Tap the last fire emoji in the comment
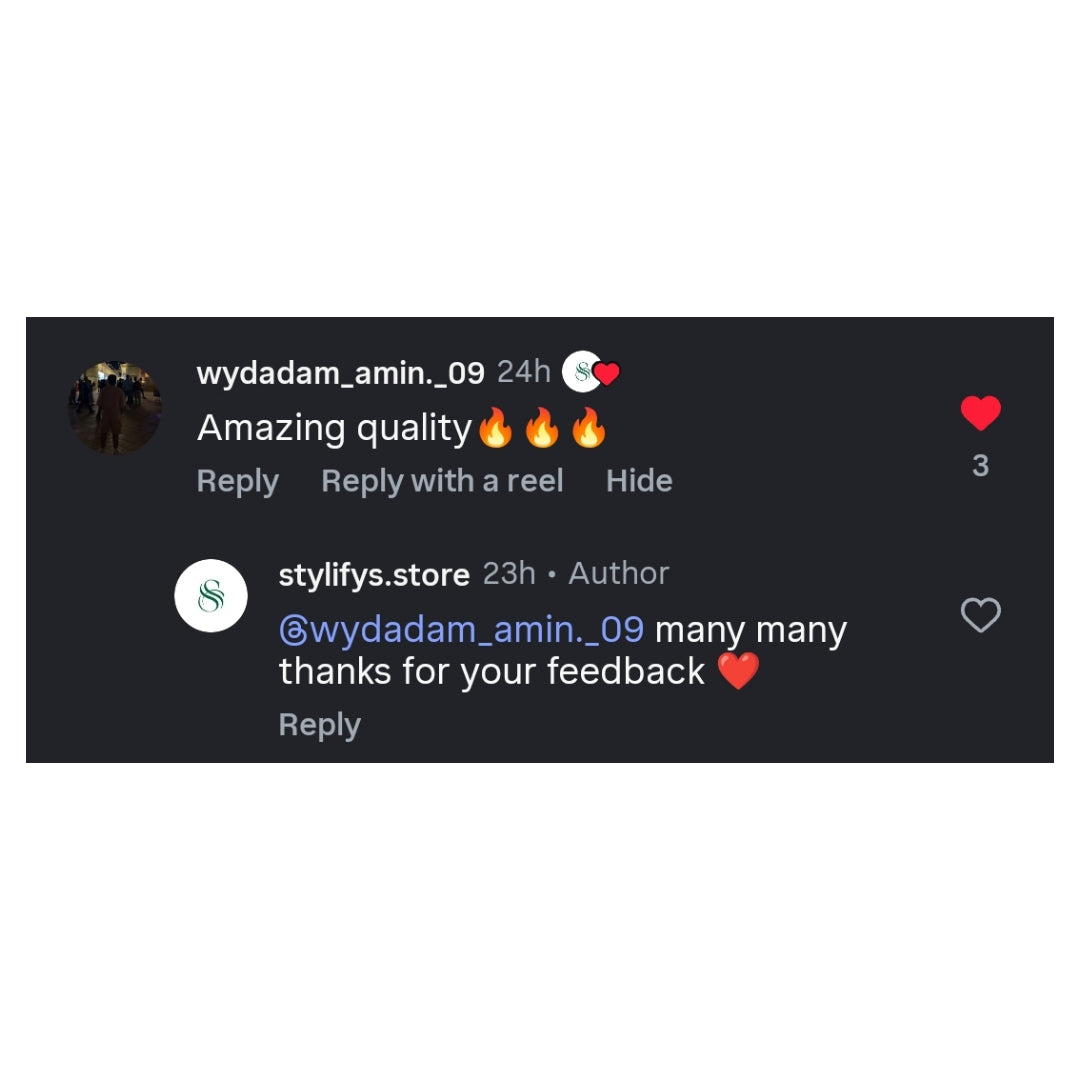Image resolution: width=1080 pixels, height=1080 pixels. [x=588, y=428]
